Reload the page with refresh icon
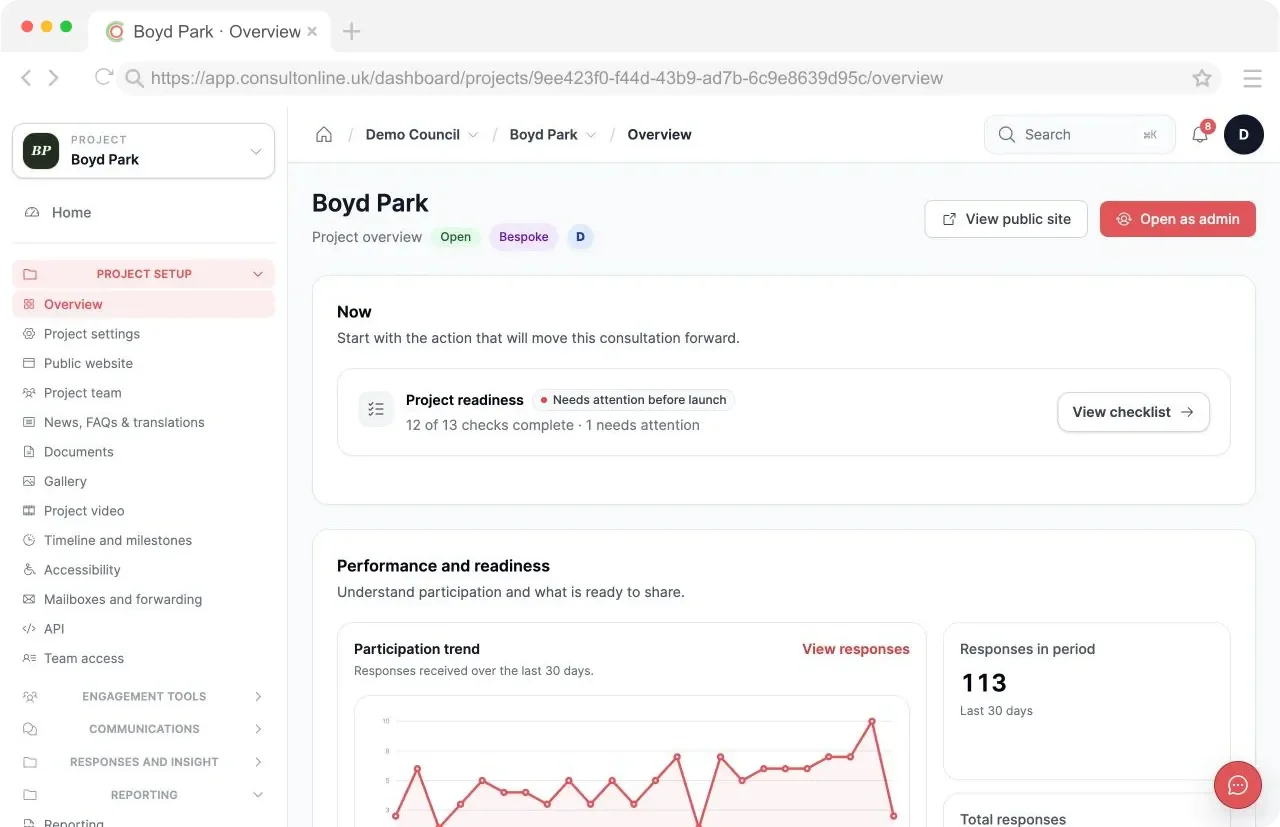 click(x=103, y=77)
